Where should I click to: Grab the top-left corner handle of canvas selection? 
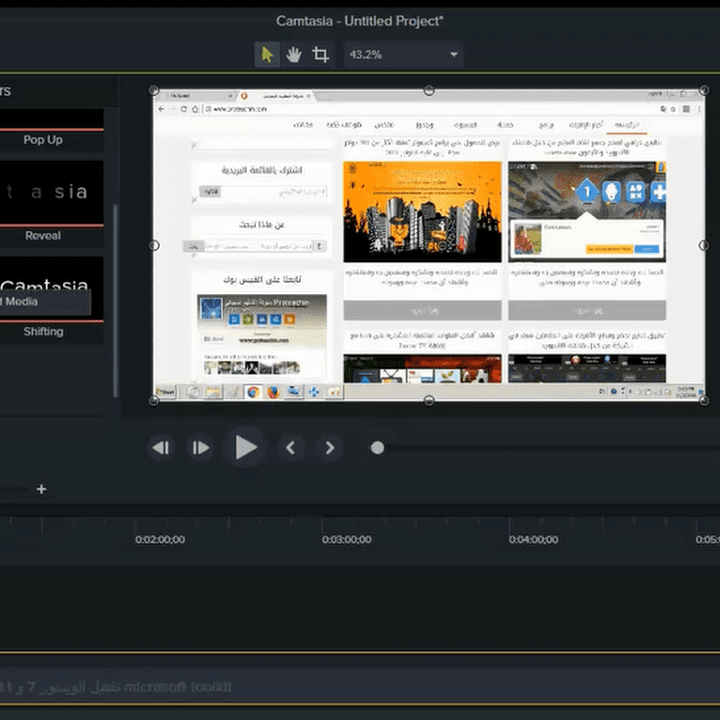(154, 90)
